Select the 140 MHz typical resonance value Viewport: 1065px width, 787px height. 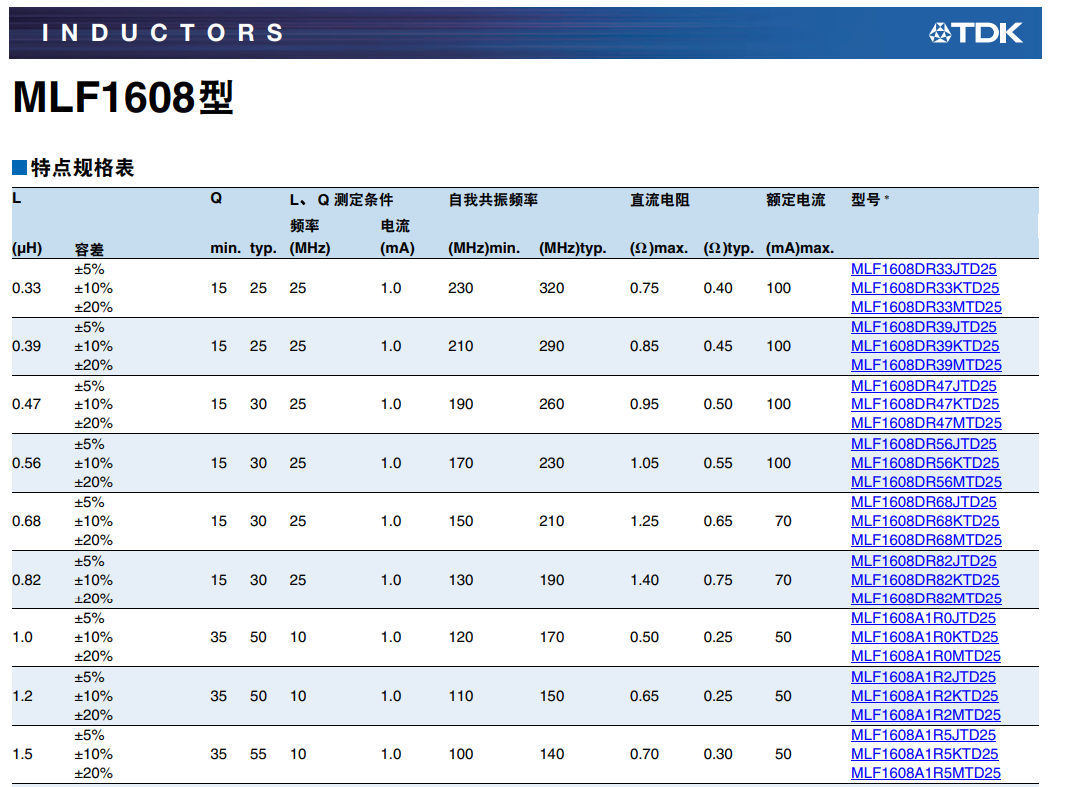click(552, 754)
